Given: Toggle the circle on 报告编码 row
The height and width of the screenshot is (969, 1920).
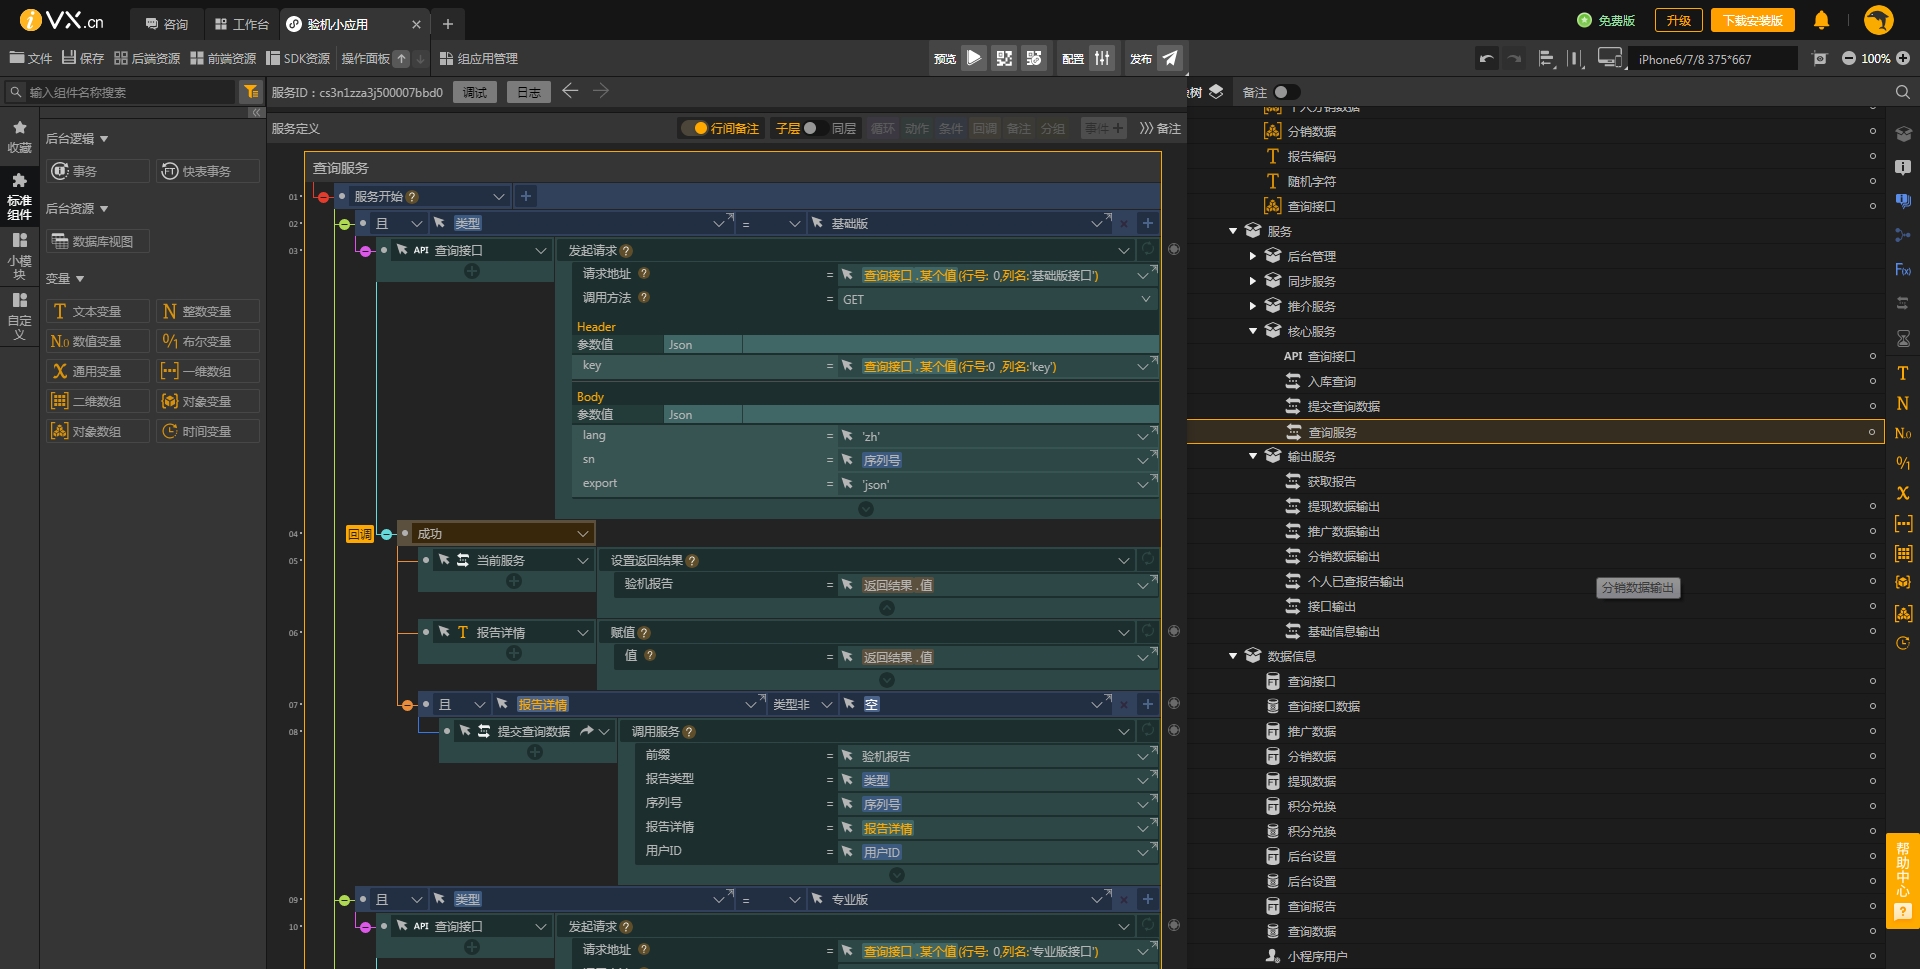Looking at the screenshot, I should coord(1873,156).
